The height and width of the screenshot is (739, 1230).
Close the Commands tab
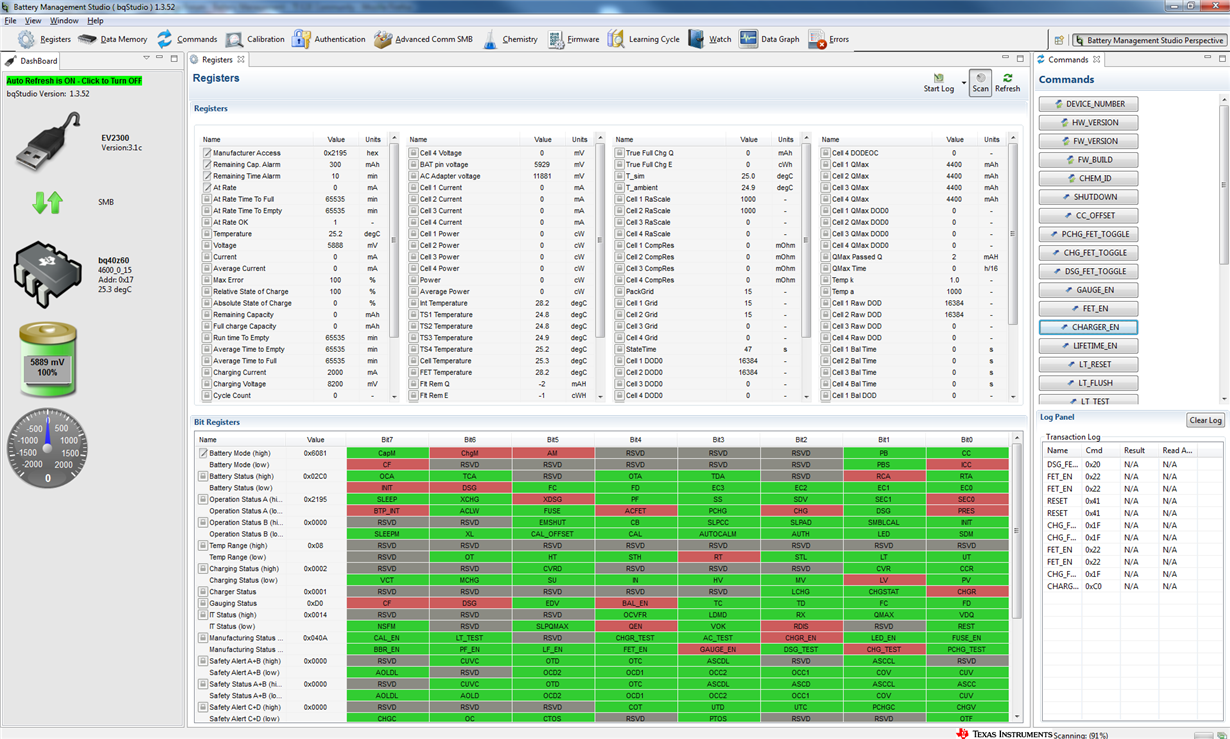click(x=1096, y=60)
